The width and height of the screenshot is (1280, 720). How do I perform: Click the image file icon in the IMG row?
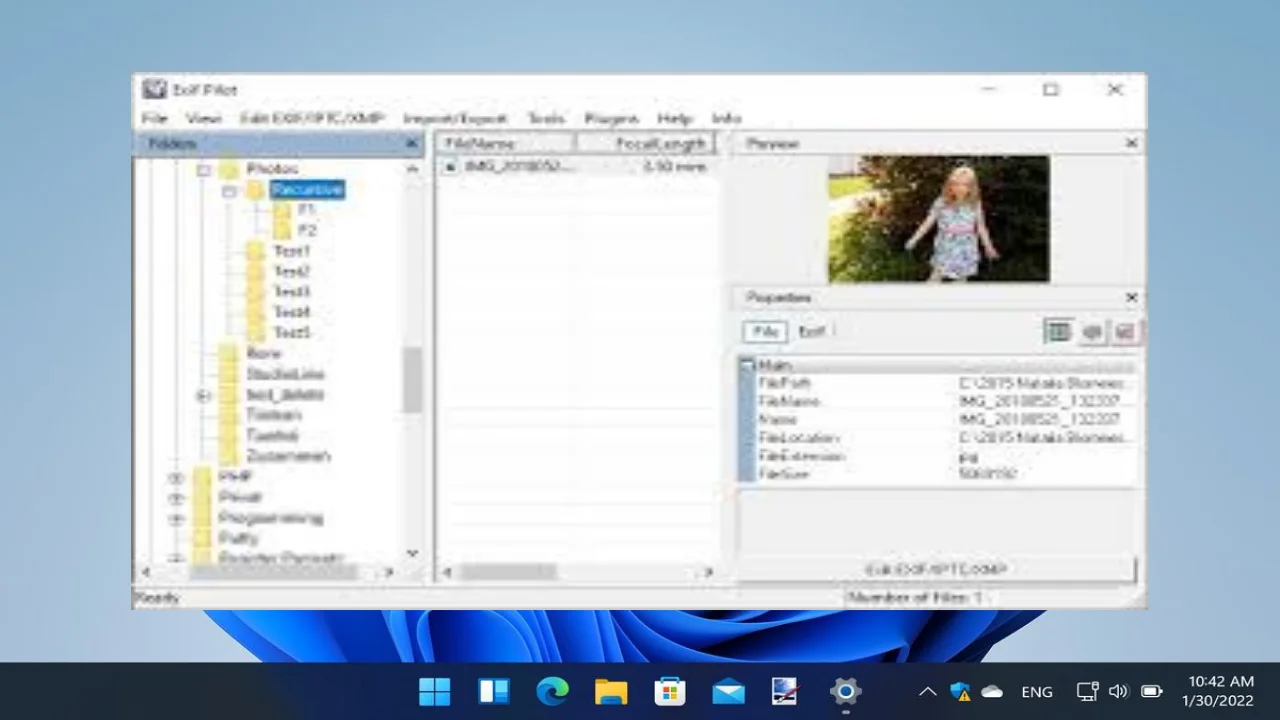[450, 167]
